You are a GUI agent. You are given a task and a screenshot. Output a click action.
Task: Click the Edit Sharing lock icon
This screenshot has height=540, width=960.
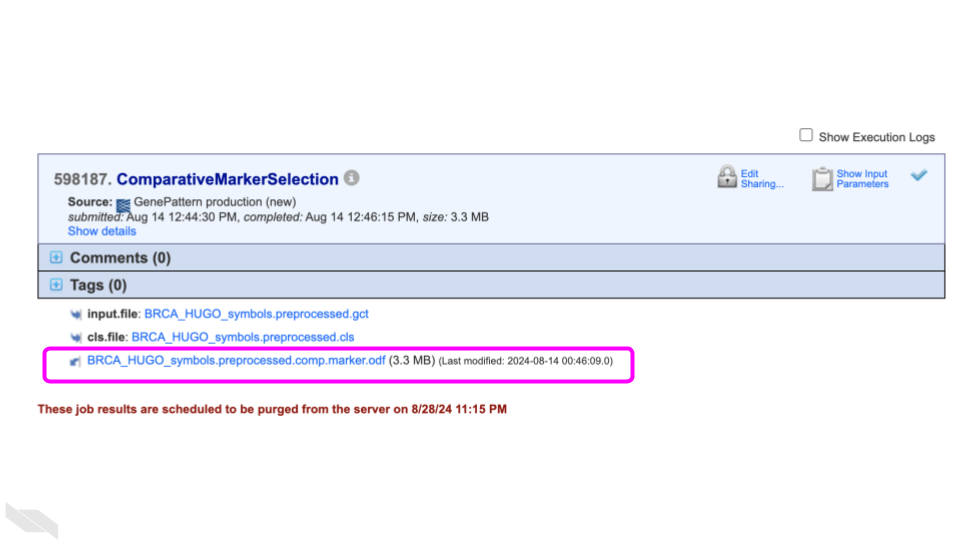click(727, 177)
